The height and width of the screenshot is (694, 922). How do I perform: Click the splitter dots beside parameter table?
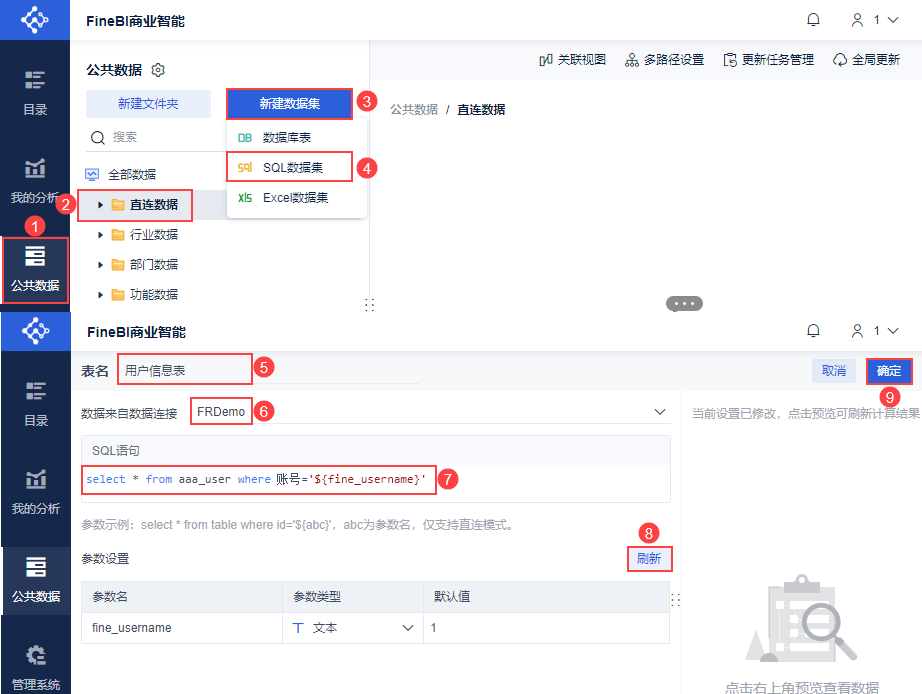click(x=676, y=600)
